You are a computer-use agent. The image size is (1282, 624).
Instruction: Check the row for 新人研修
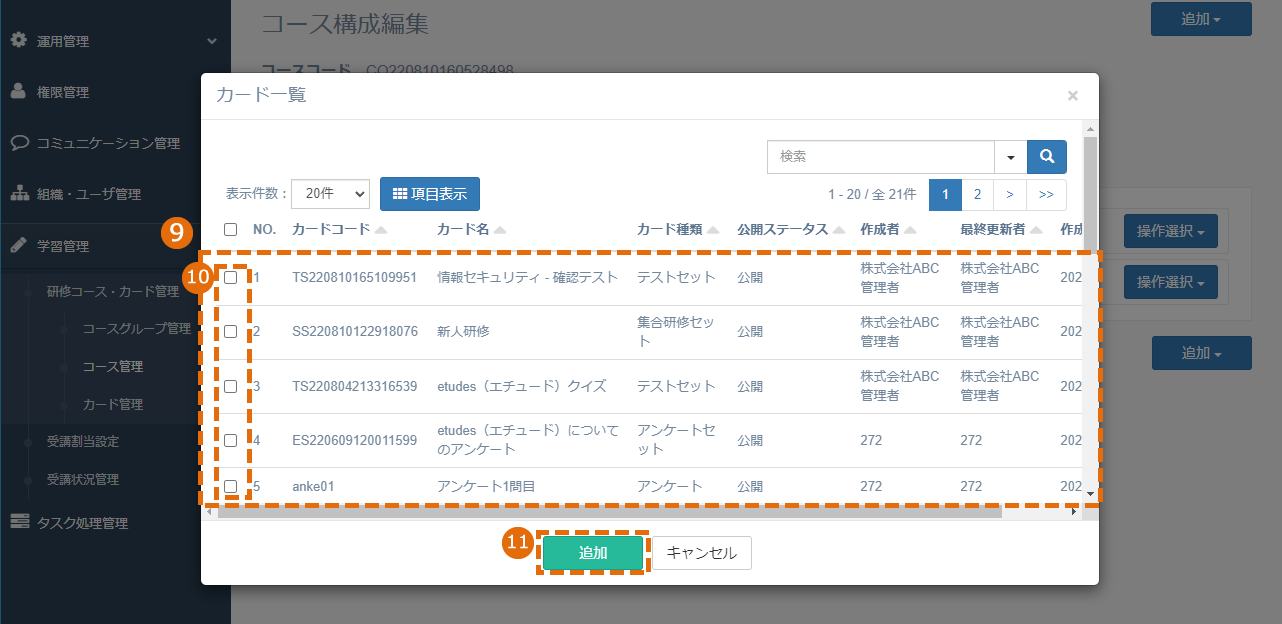point(231,331)
